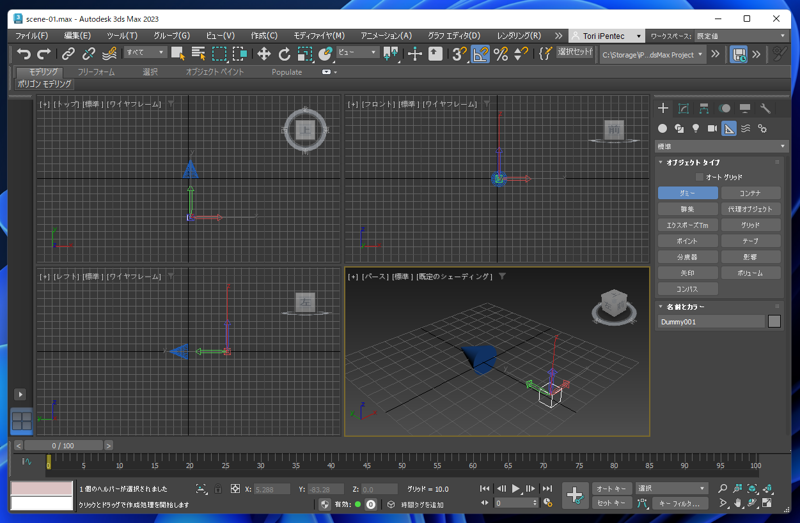Open the helper subcategory 標準 dropdown
The height and width of the screenshot is (523, 800).
pyautogui.click(x=721, y=146)
